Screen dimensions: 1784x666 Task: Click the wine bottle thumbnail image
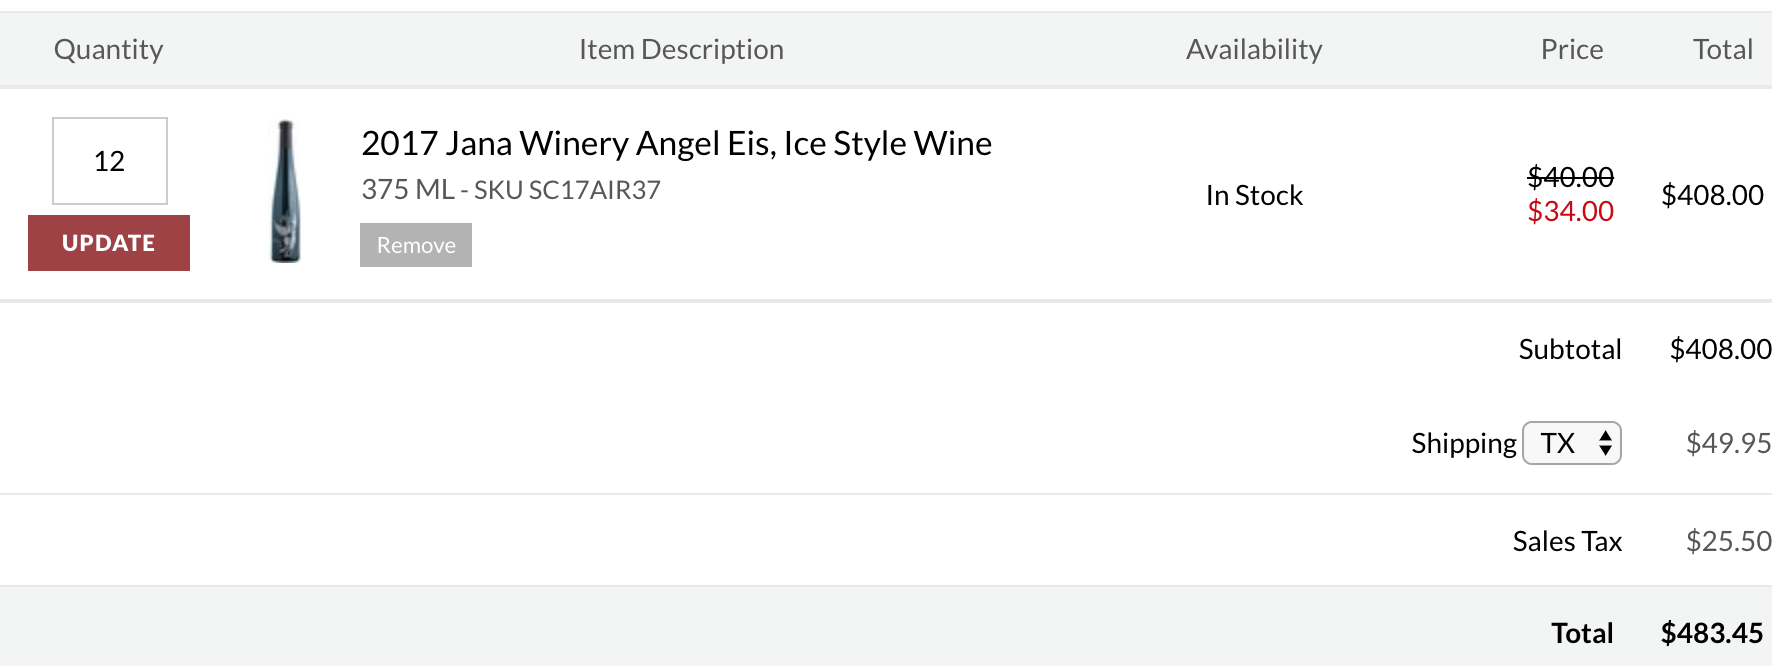(286, 191)
